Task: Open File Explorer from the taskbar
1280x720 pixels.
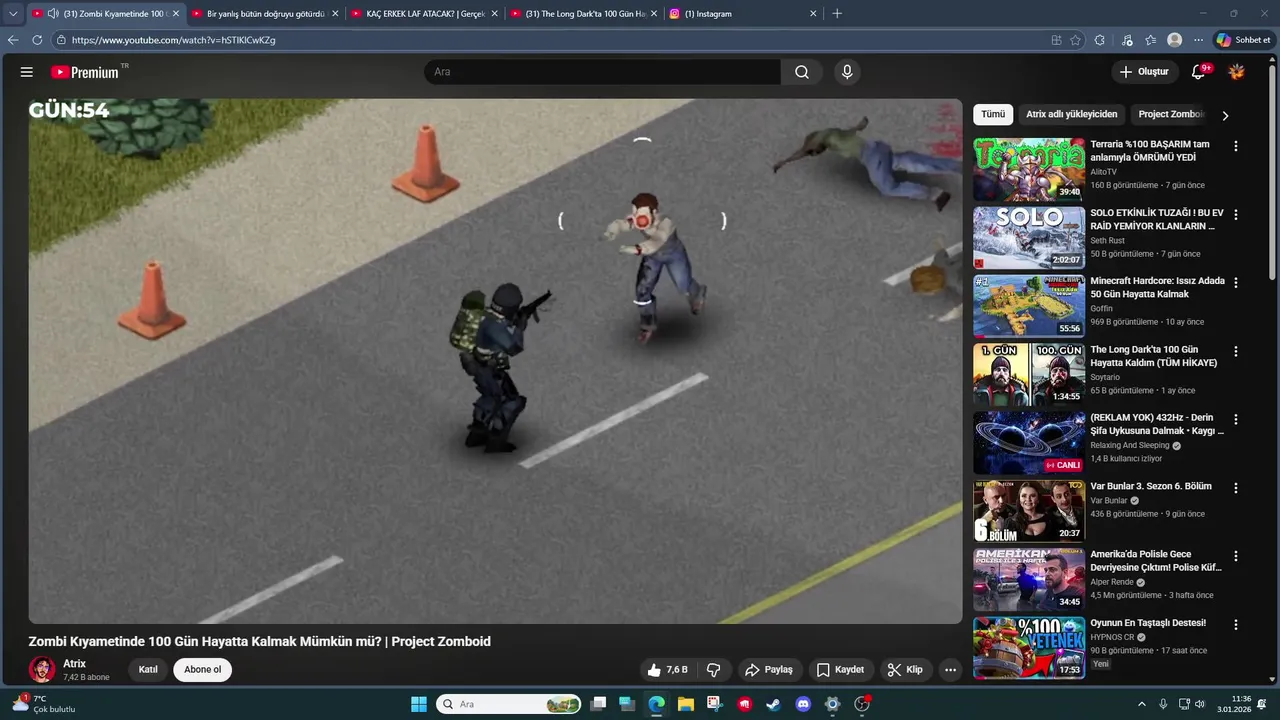Action: pos(686,704)
